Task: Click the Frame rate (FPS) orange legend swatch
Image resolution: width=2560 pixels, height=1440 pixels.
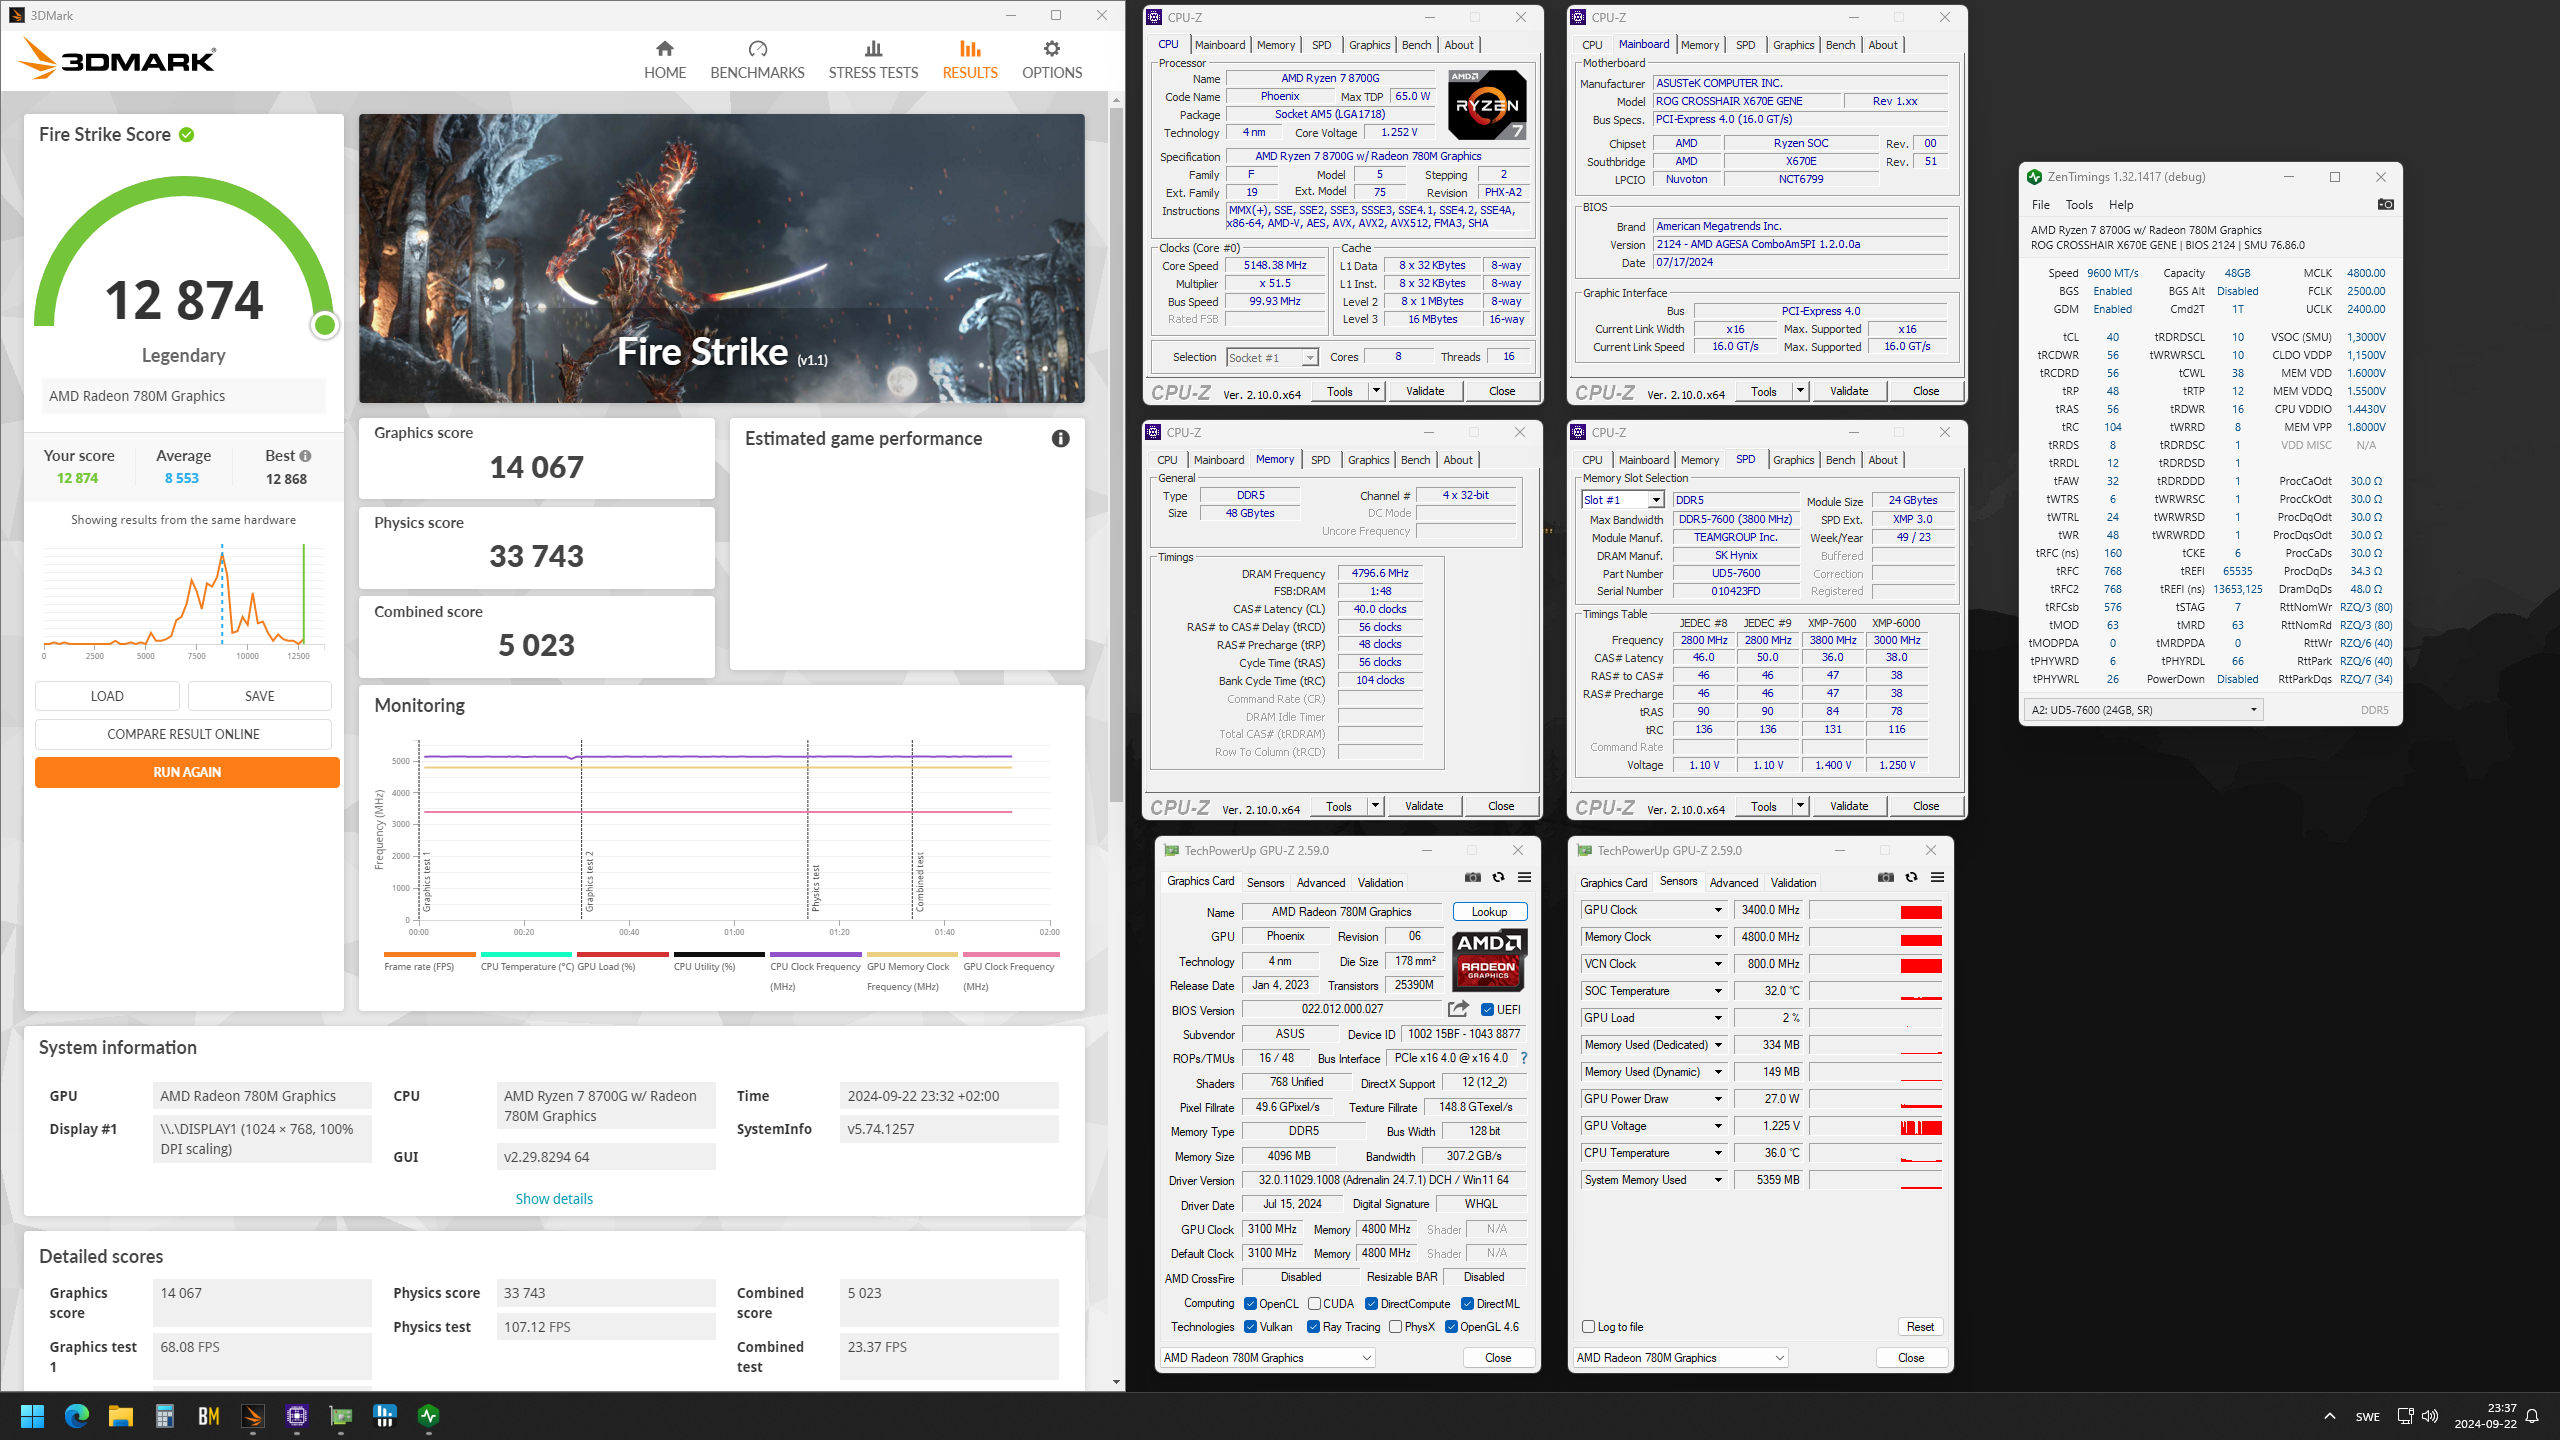Action: click(430, 954)
